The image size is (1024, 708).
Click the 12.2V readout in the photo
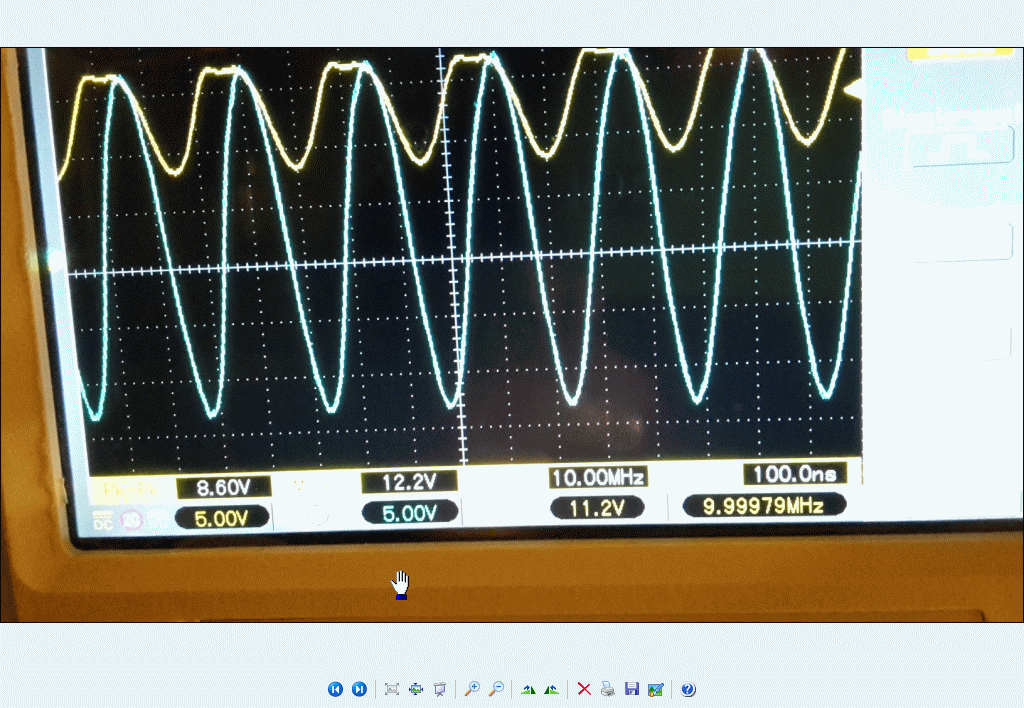coord(409,483)
